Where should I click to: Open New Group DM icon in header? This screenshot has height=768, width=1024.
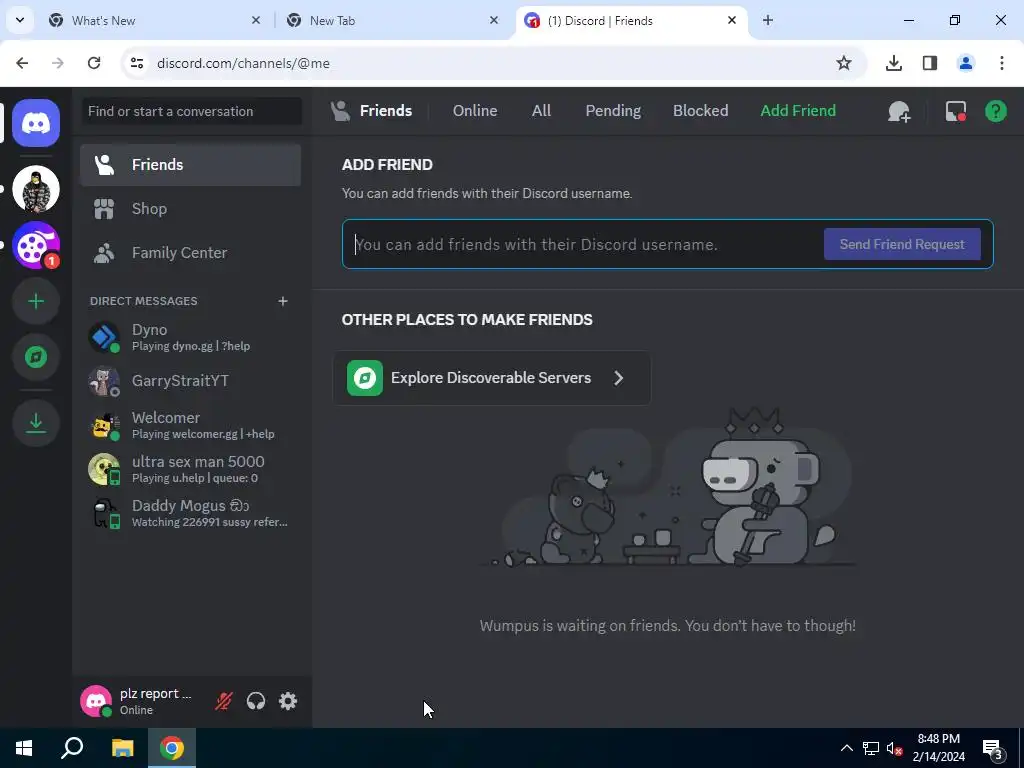899,111
